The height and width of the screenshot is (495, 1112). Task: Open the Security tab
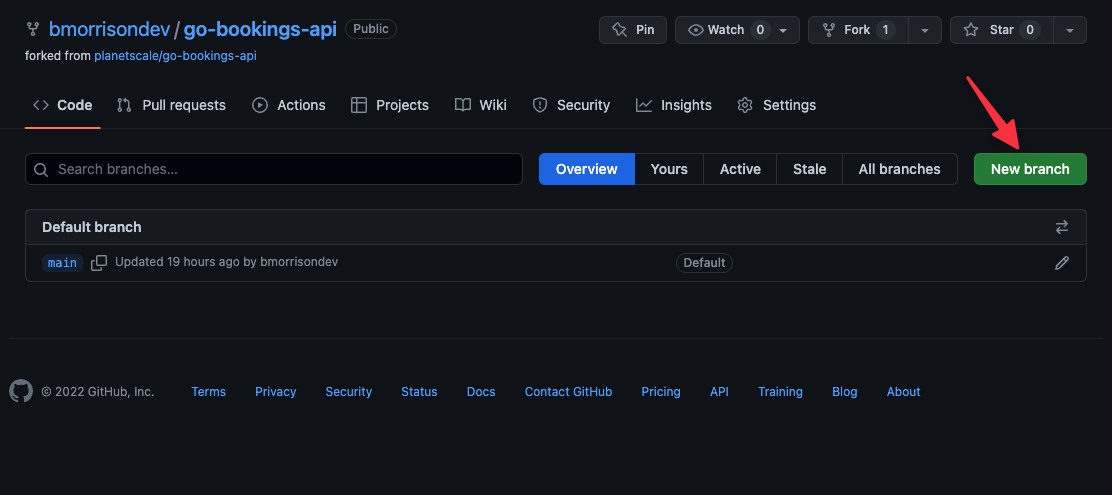coord(571,105)
